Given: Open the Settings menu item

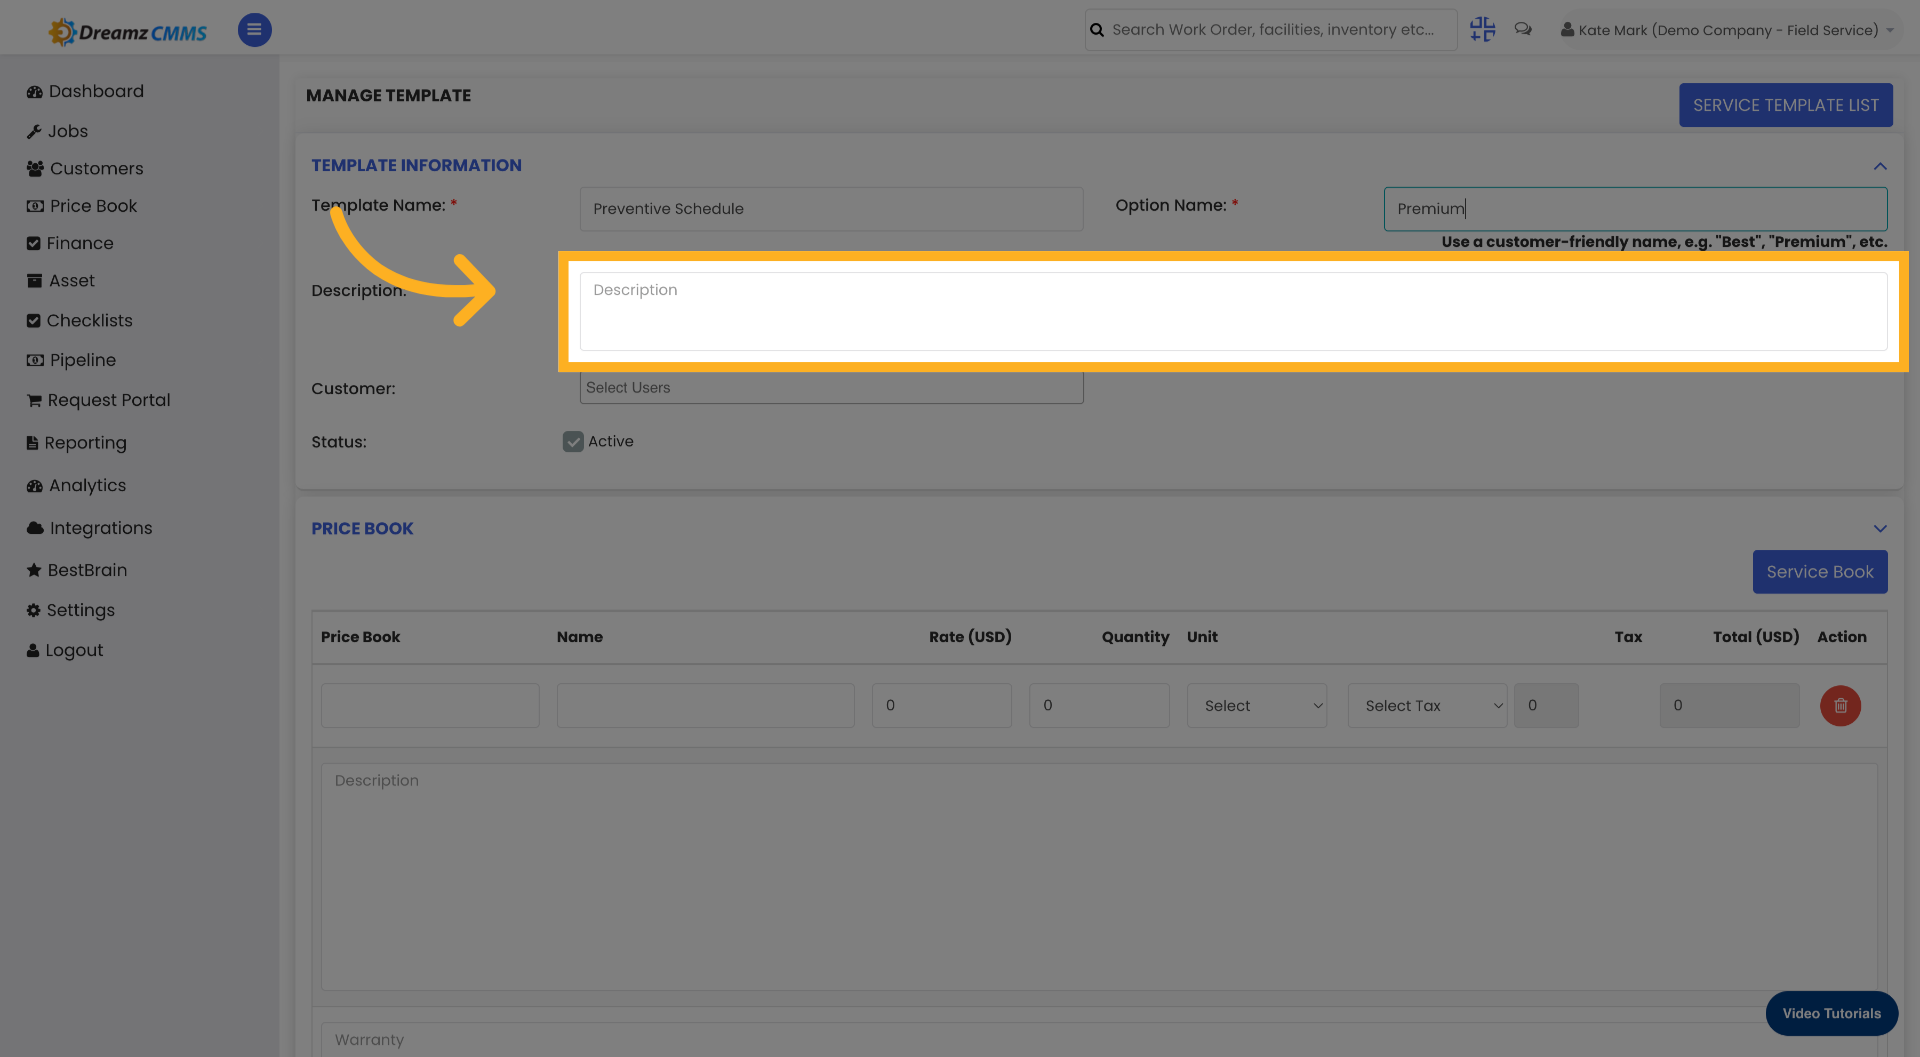Looking at the screenshot, I should tap(34, 610).
